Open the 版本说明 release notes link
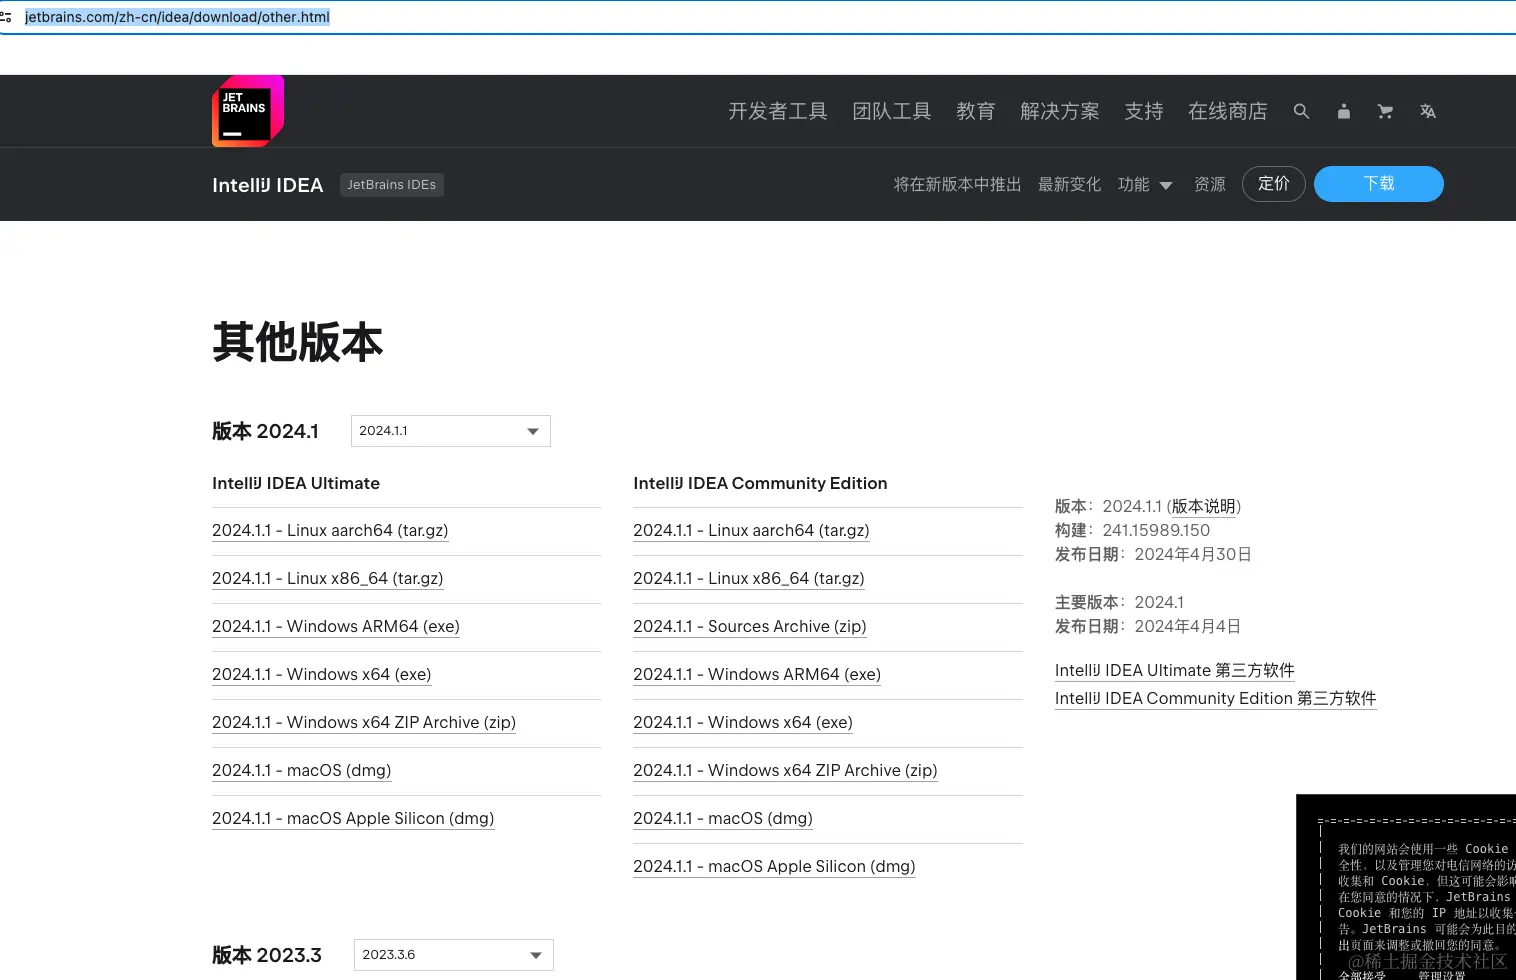Screen dimensions: 1516x980 point(1204,507)
